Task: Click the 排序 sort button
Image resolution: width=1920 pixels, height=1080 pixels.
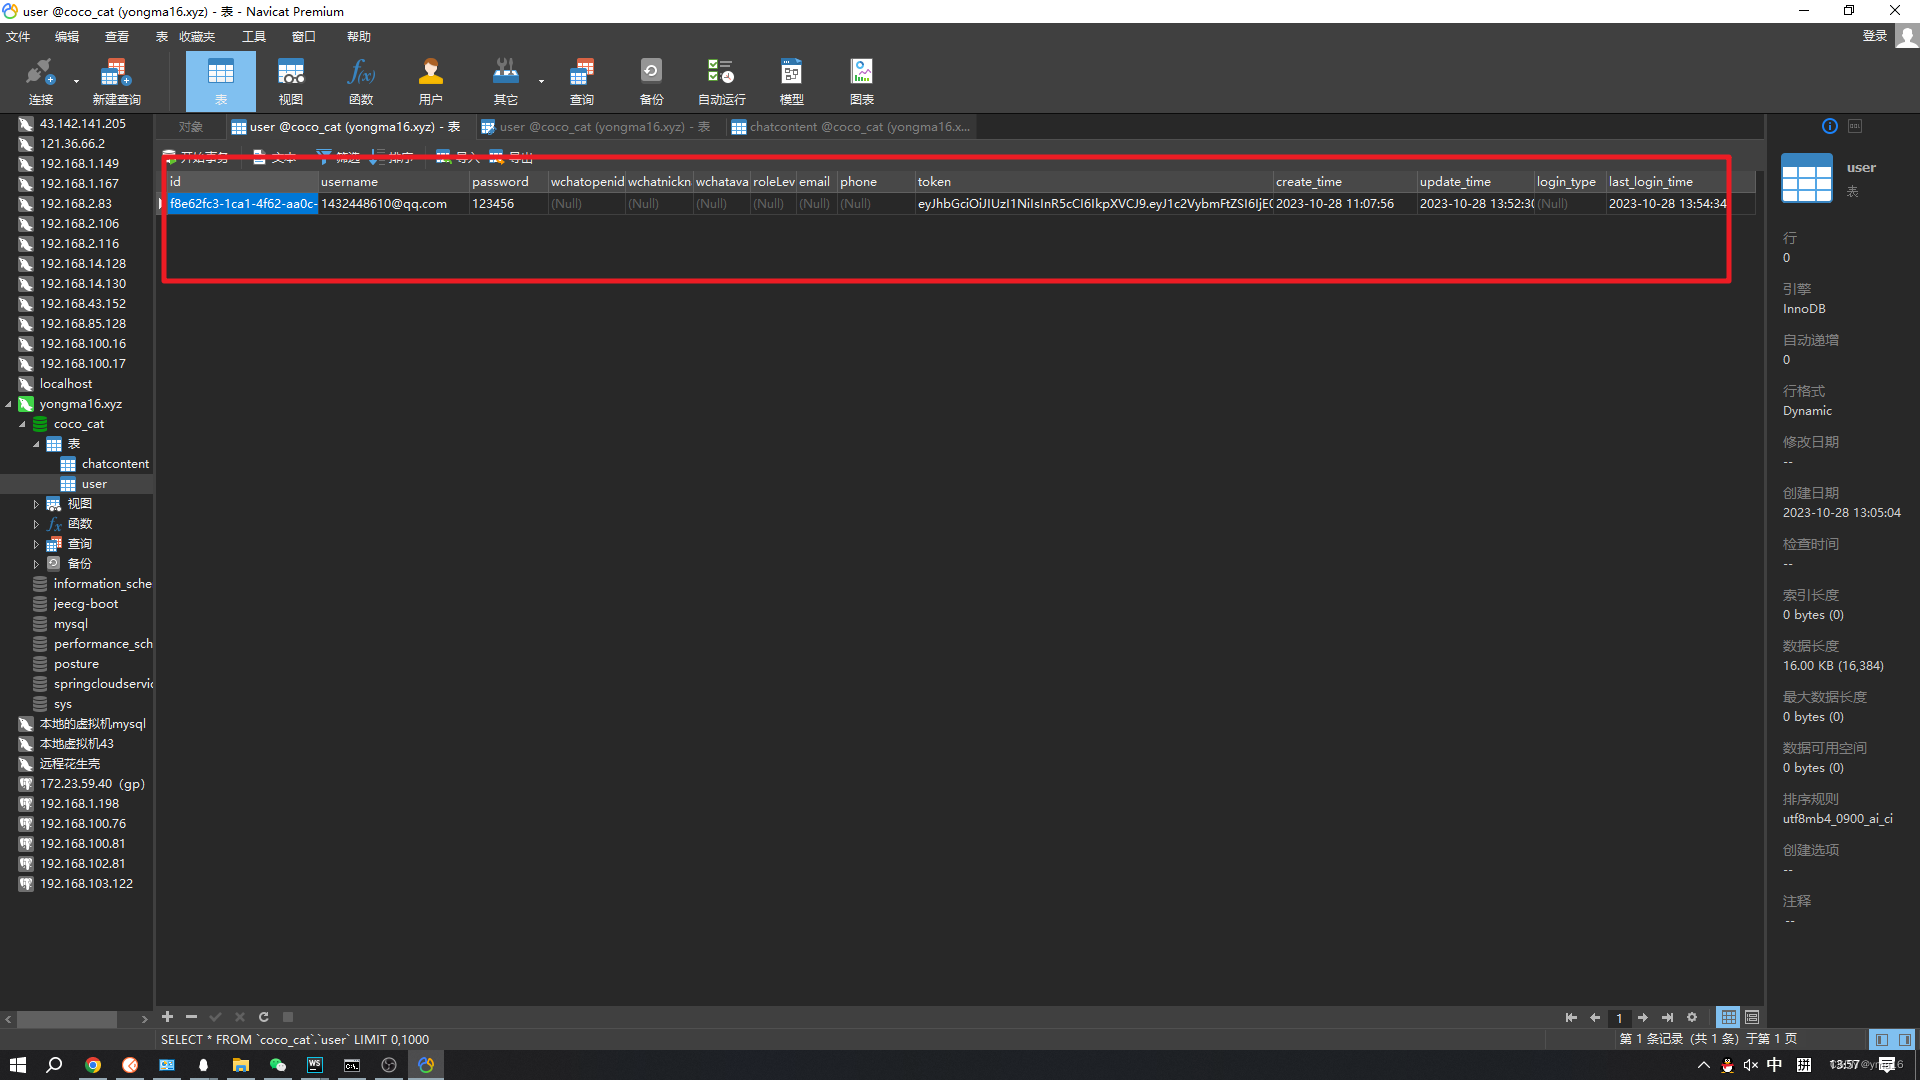Action: pos(392,157)
